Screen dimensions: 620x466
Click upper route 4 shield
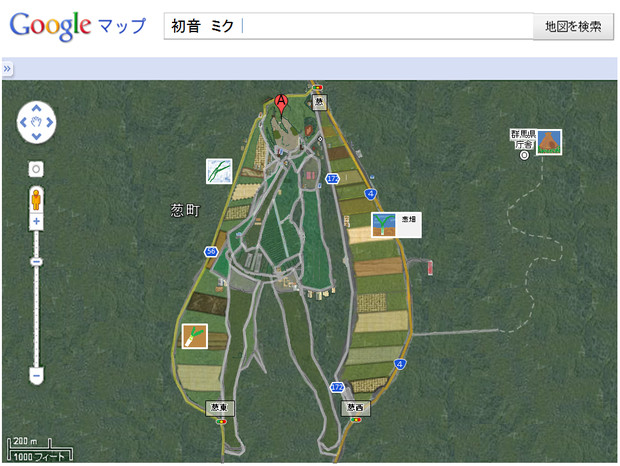click(x=370, y=194)
